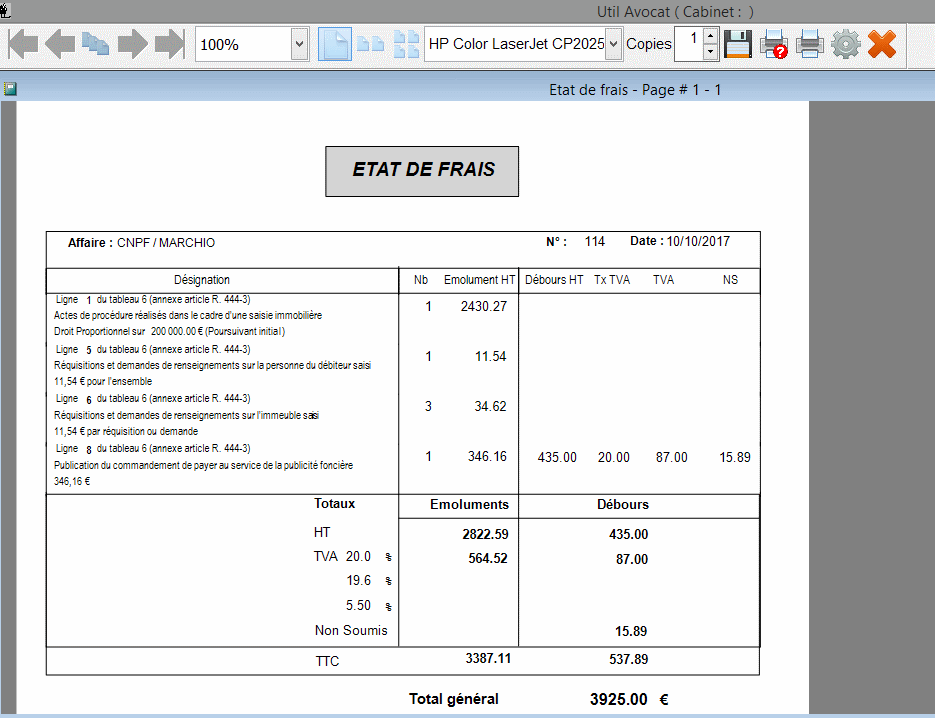The width and height of the screenshot is (935, 718).
Task: Select two-page view mode
Action: [x=370, y=44]
